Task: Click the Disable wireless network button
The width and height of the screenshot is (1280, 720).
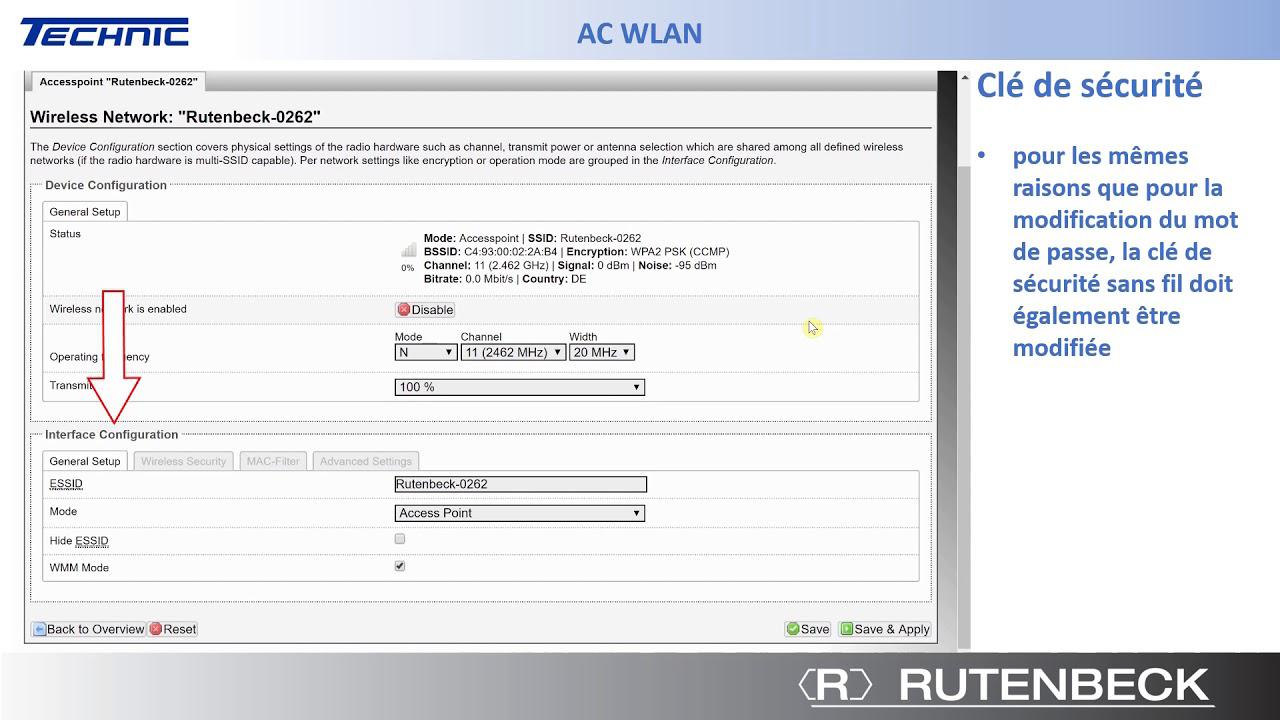Action: click(425, 310)
